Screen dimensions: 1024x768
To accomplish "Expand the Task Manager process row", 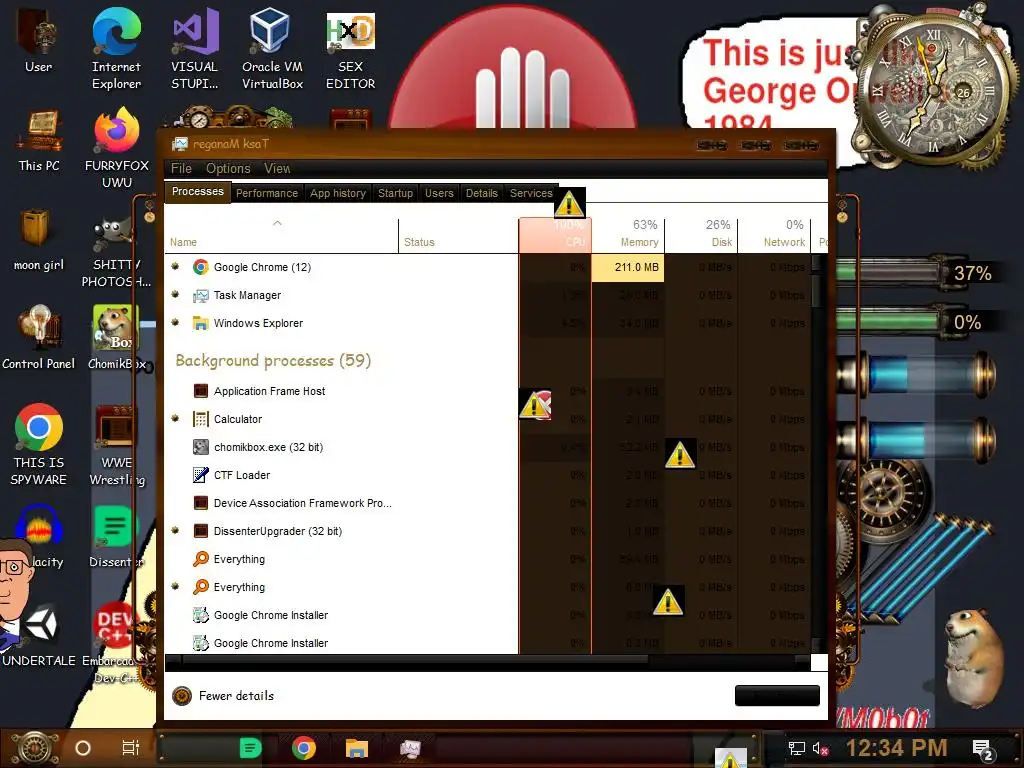I will (x=175, y=295).
